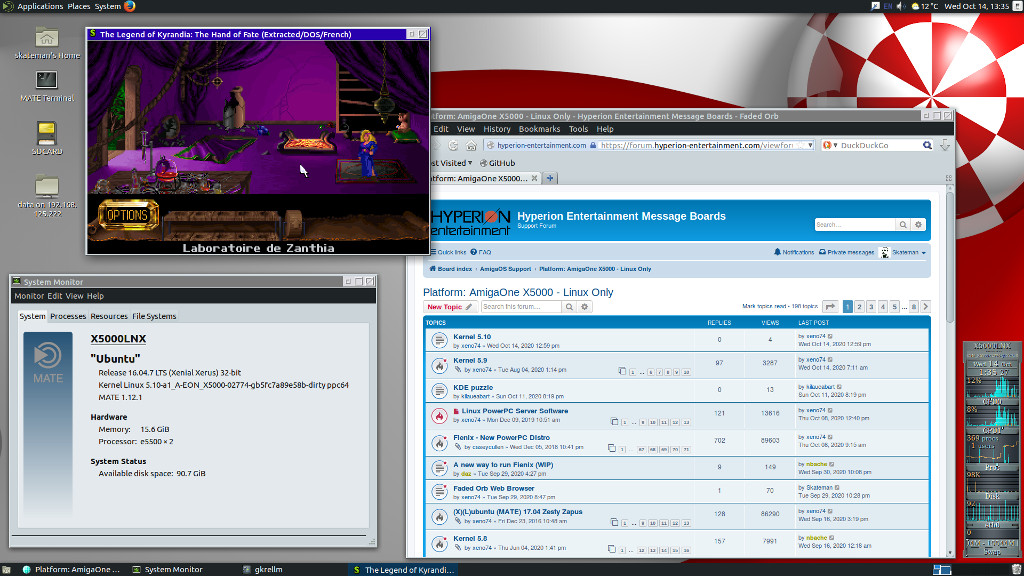
Task: Open the Monitor menu in System Monitor
Action: click(x=29, y=296)
